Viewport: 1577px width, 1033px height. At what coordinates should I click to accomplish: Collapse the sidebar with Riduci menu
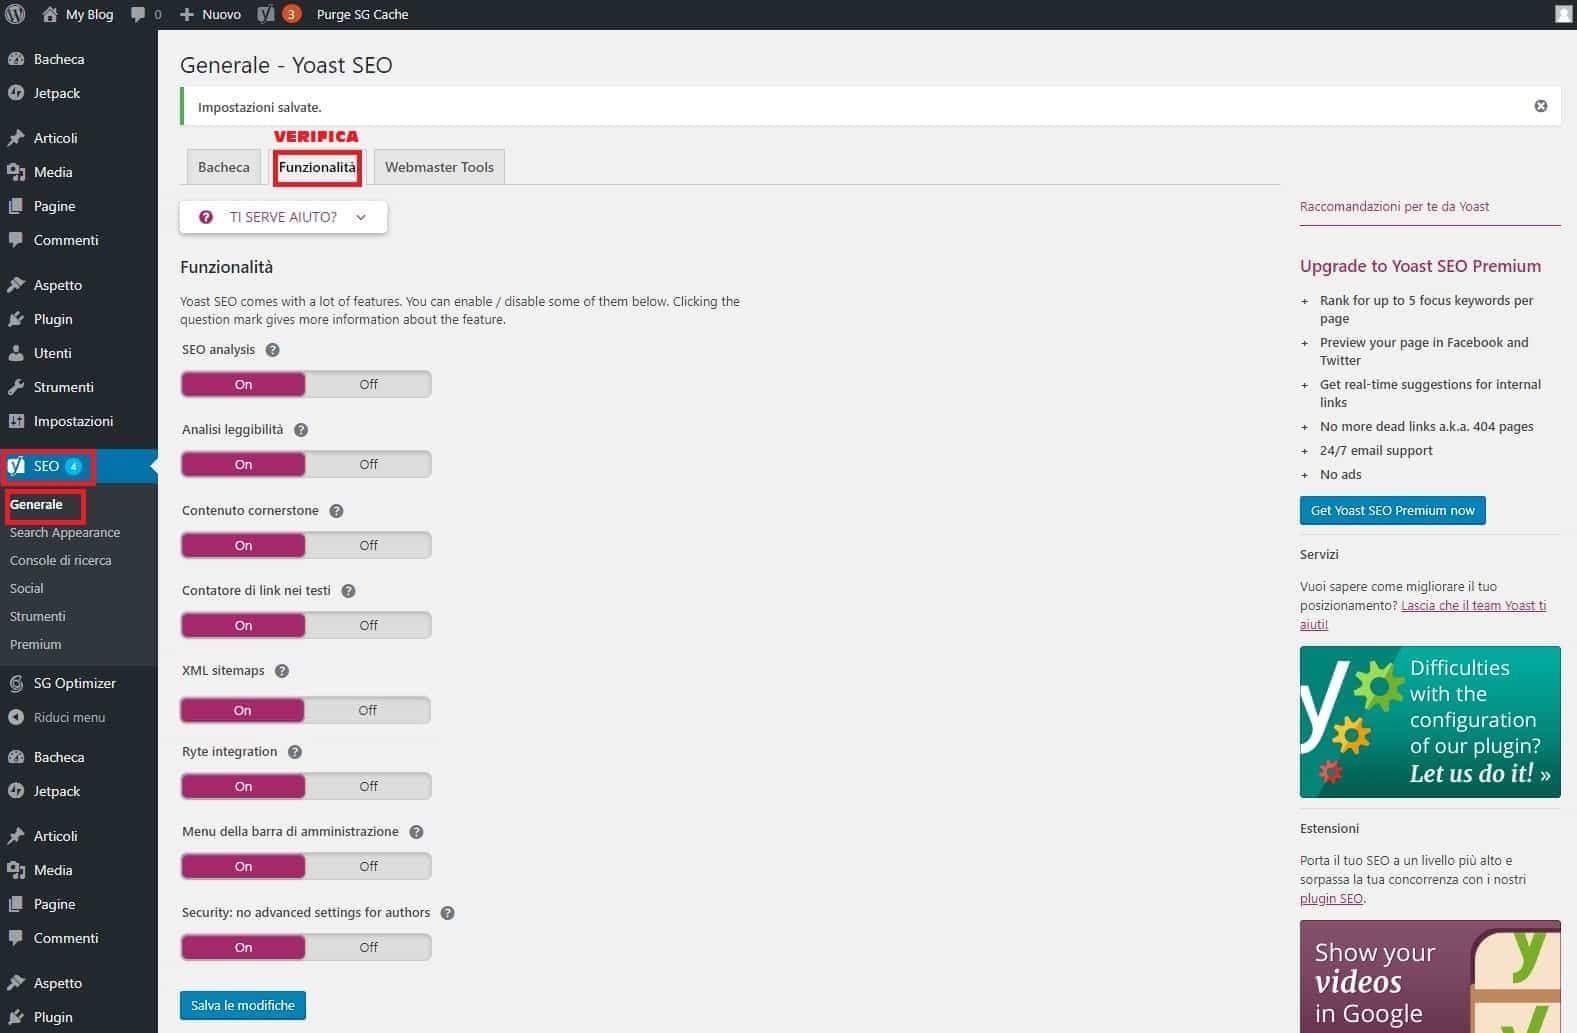(x=68, y=717)
